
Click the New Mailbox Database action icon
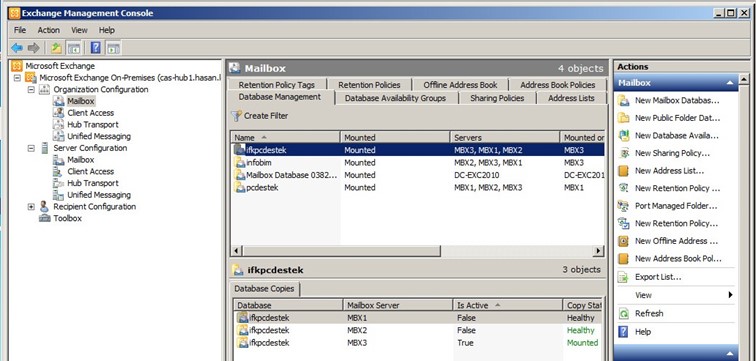[x=623, y=100]
